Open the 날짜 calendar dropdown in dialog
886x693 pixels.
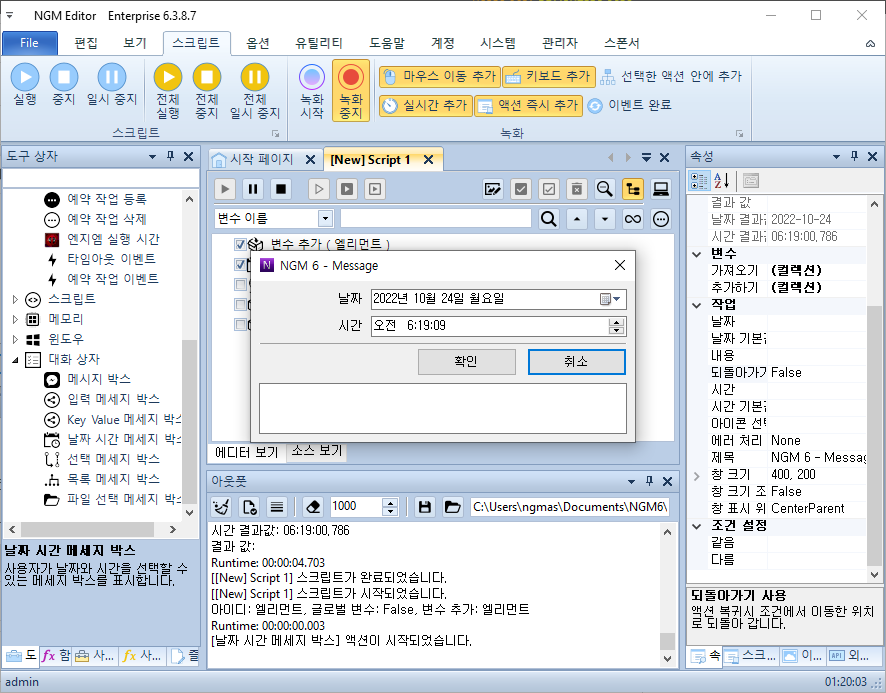610,299
